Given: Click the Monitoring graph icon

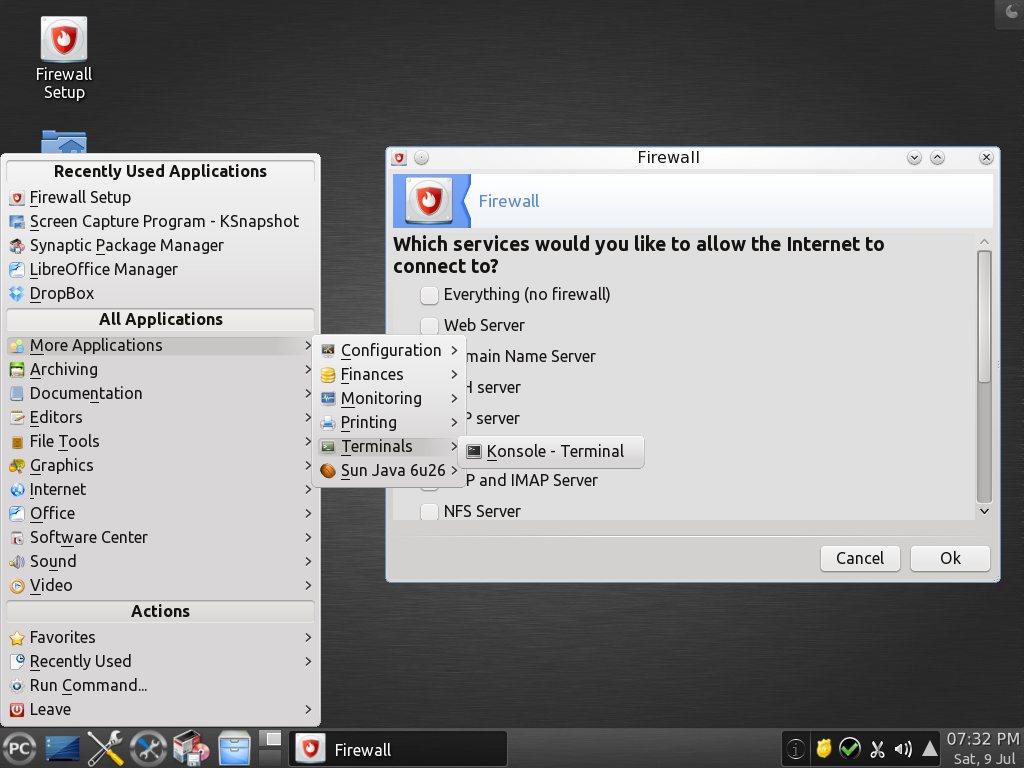Looking at the screenshot, I should point(328,398).
